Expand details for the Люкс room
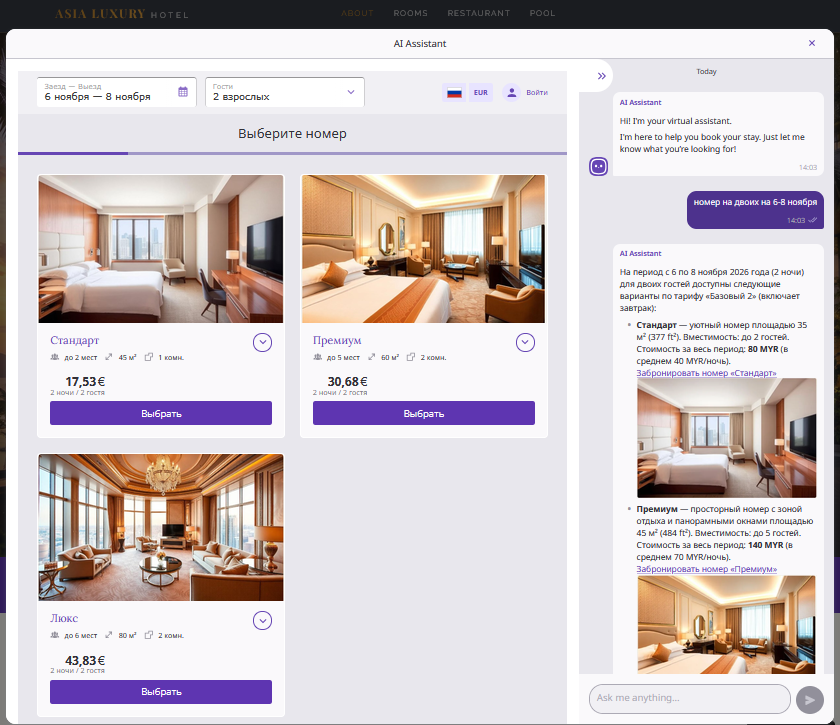This screenshot has width=840, height=725. click(262, 621)
